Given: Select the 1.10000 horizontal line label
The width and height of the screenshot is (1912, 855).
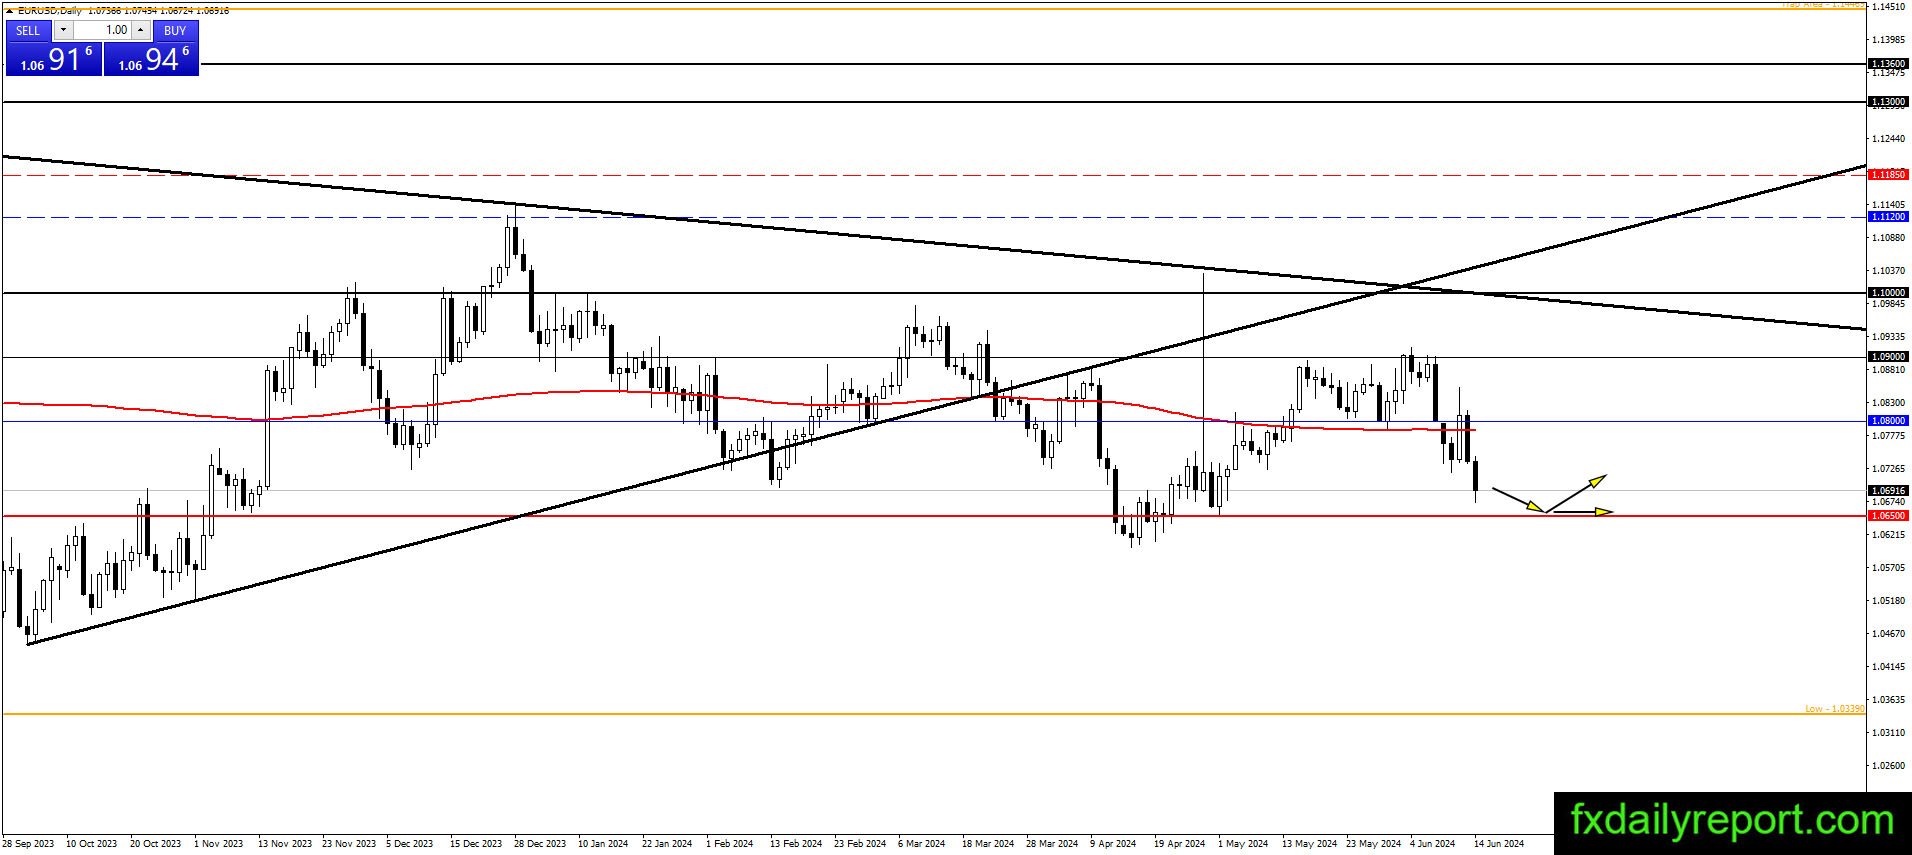Looking at the screenshot, I should pyautogui.click(x=1888, y=293).
